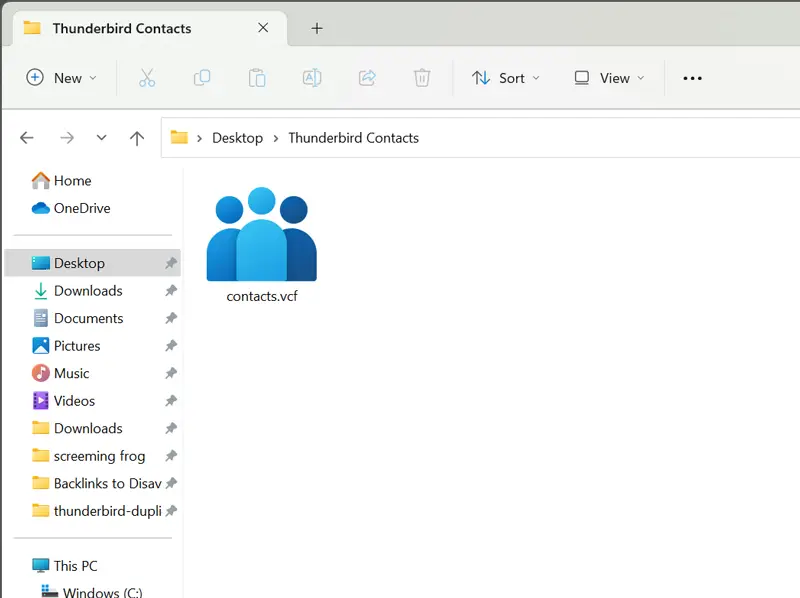Viewport: 800px width, 598px height.
Task: Click the Rename icon in toolbar
Action: click(x=312, y=78)
